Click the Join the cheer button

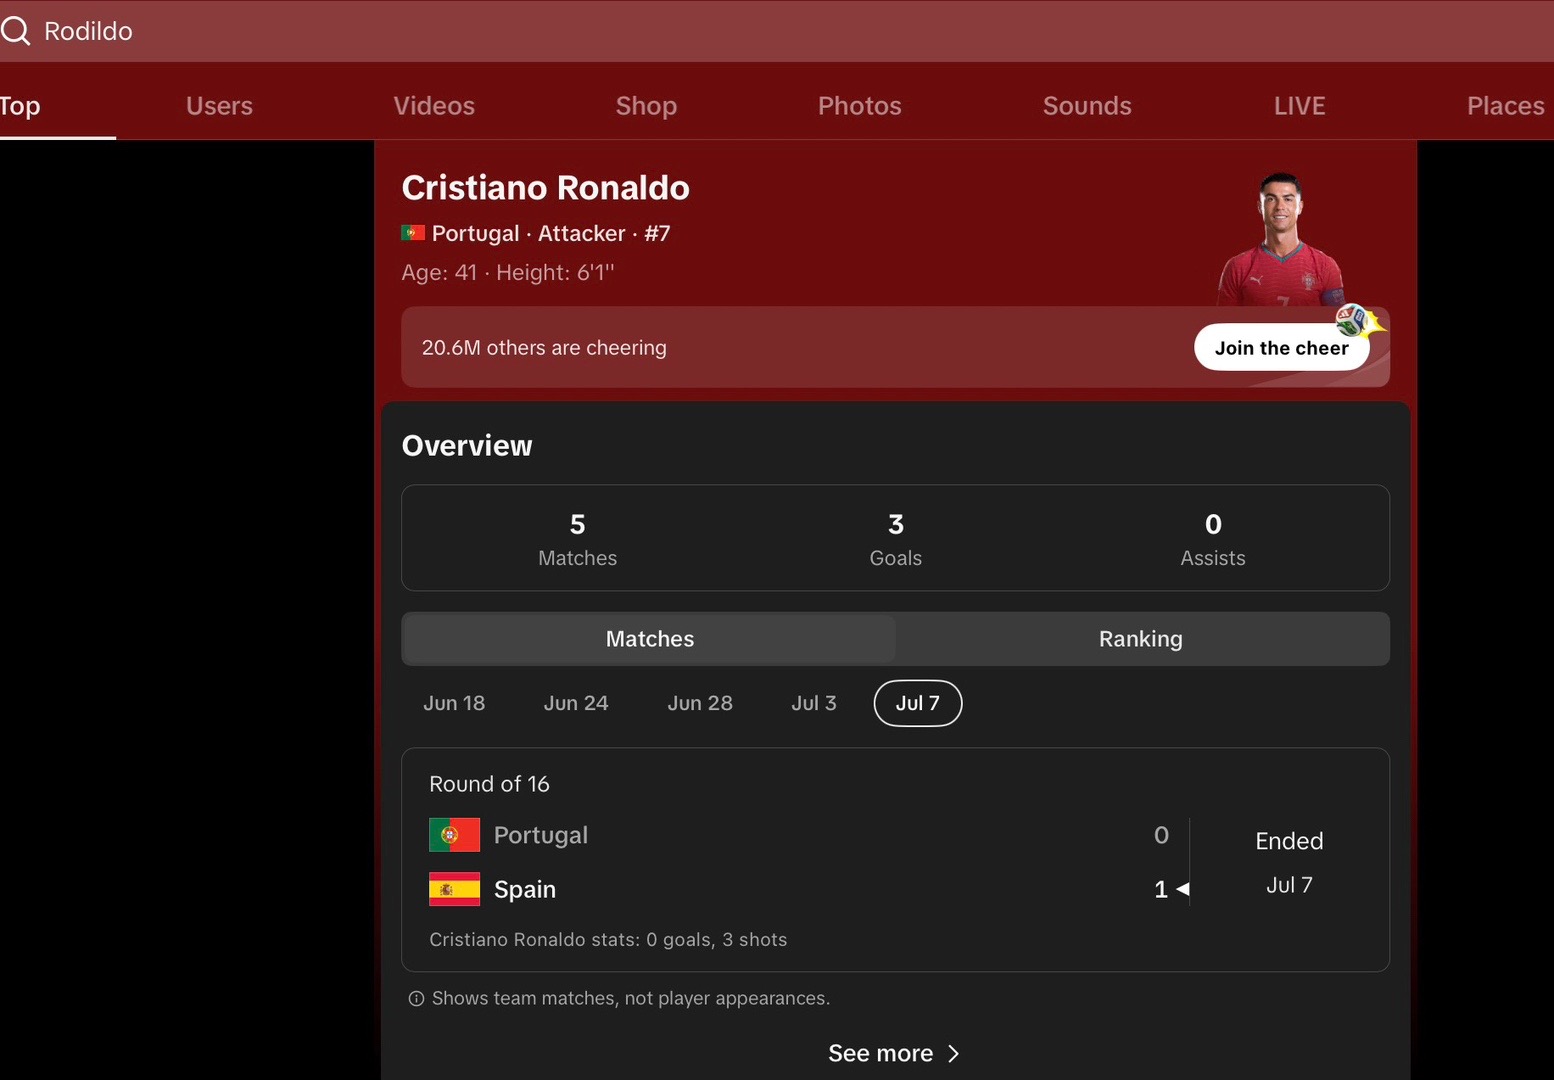coord(1281,348)
